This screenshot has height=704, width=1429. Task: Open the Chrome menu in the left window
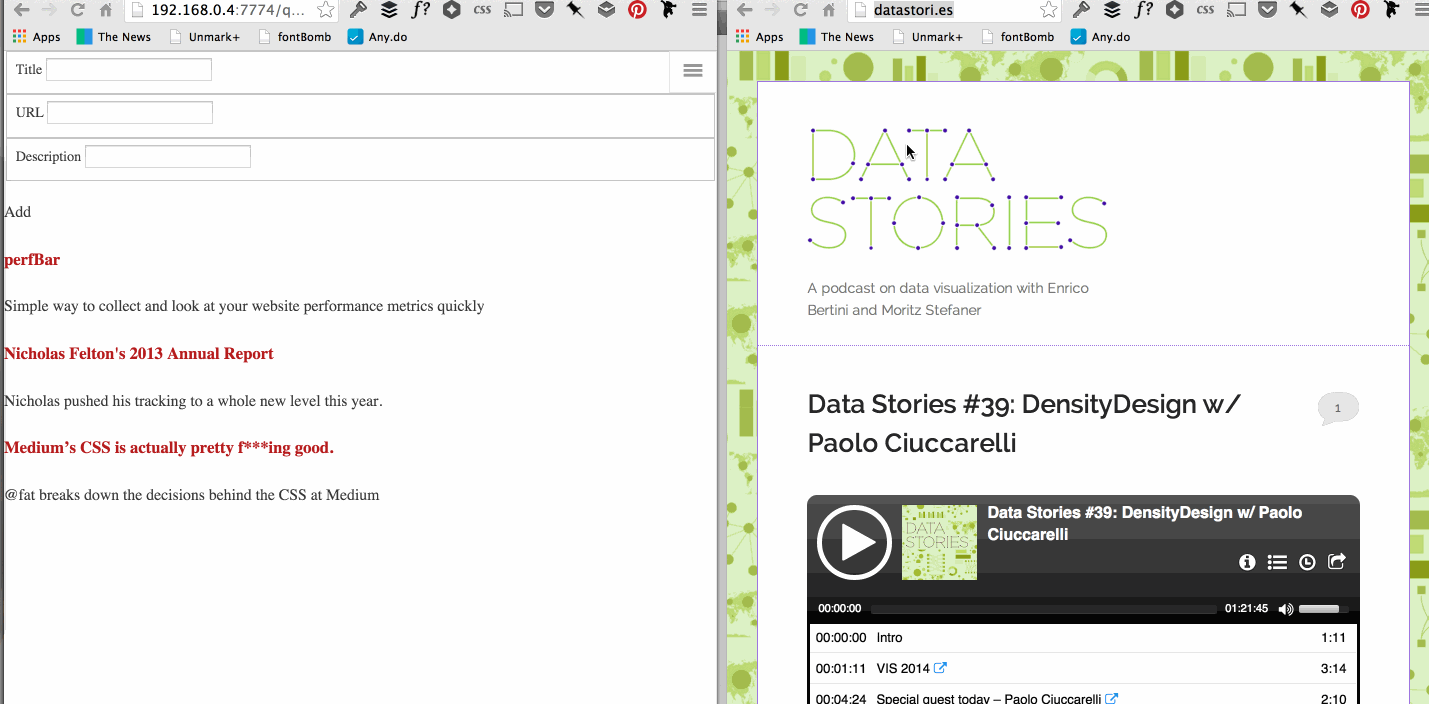700,10
